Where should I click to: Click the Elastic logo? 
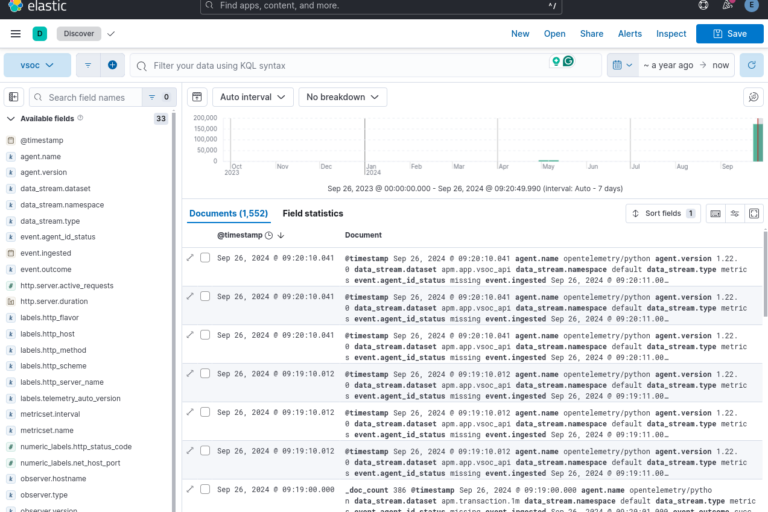(37, 6)
